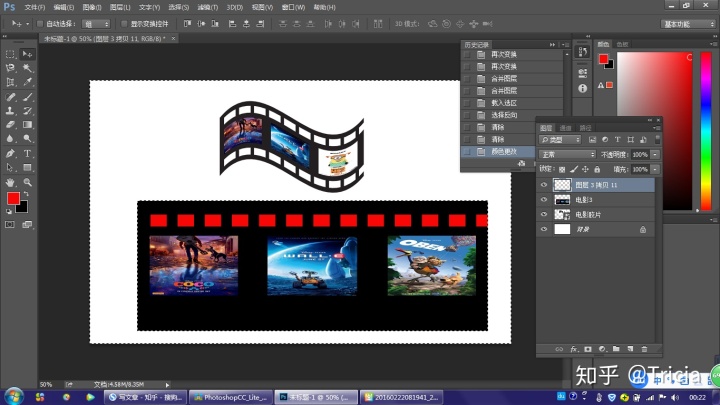Click the foreground color red swatch in toolbox
The image size is (720, 405).
(x=13, y=198)
